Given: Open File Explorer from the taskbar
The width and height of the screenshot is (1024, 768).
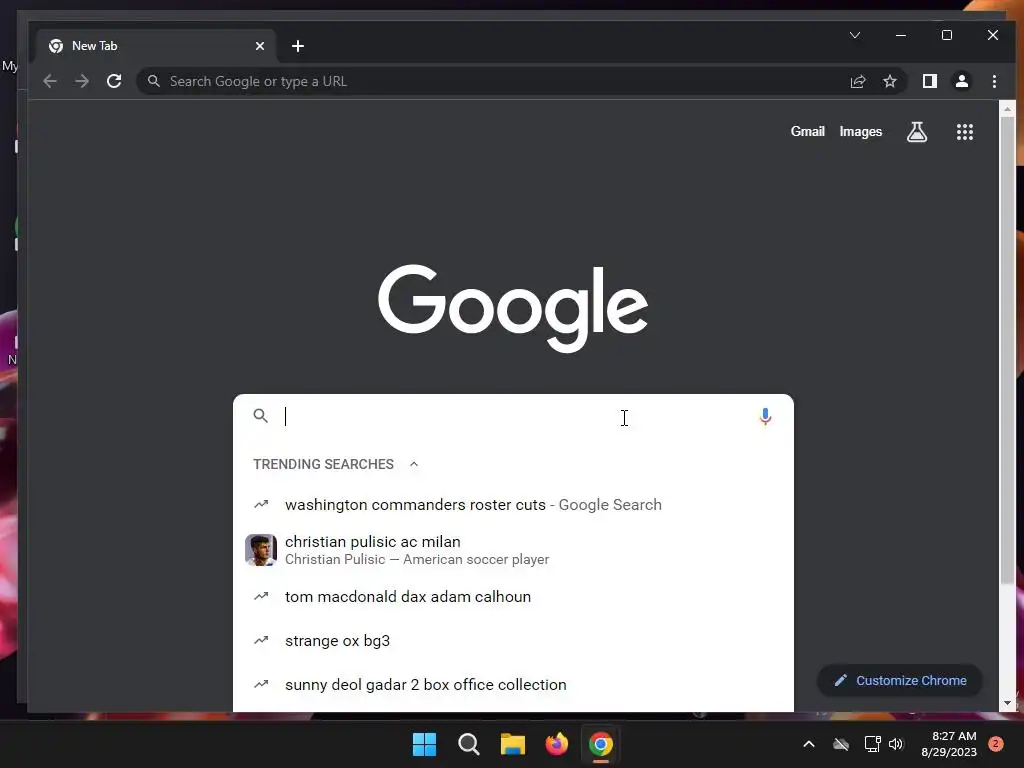Looking at the screenshot, I should coord(513,744).
